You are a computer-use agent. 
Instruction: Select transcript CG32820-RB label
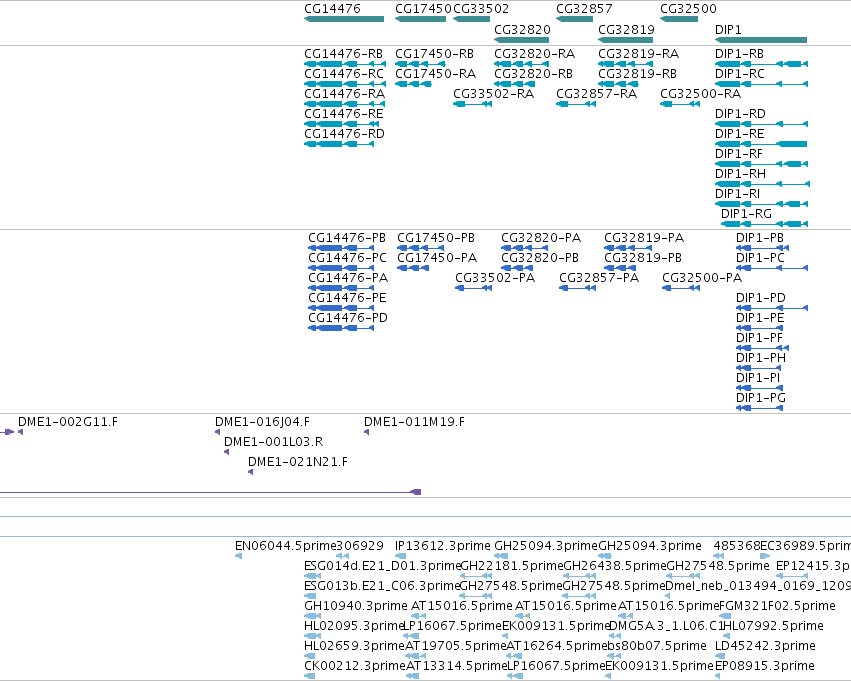pos(534,74)
